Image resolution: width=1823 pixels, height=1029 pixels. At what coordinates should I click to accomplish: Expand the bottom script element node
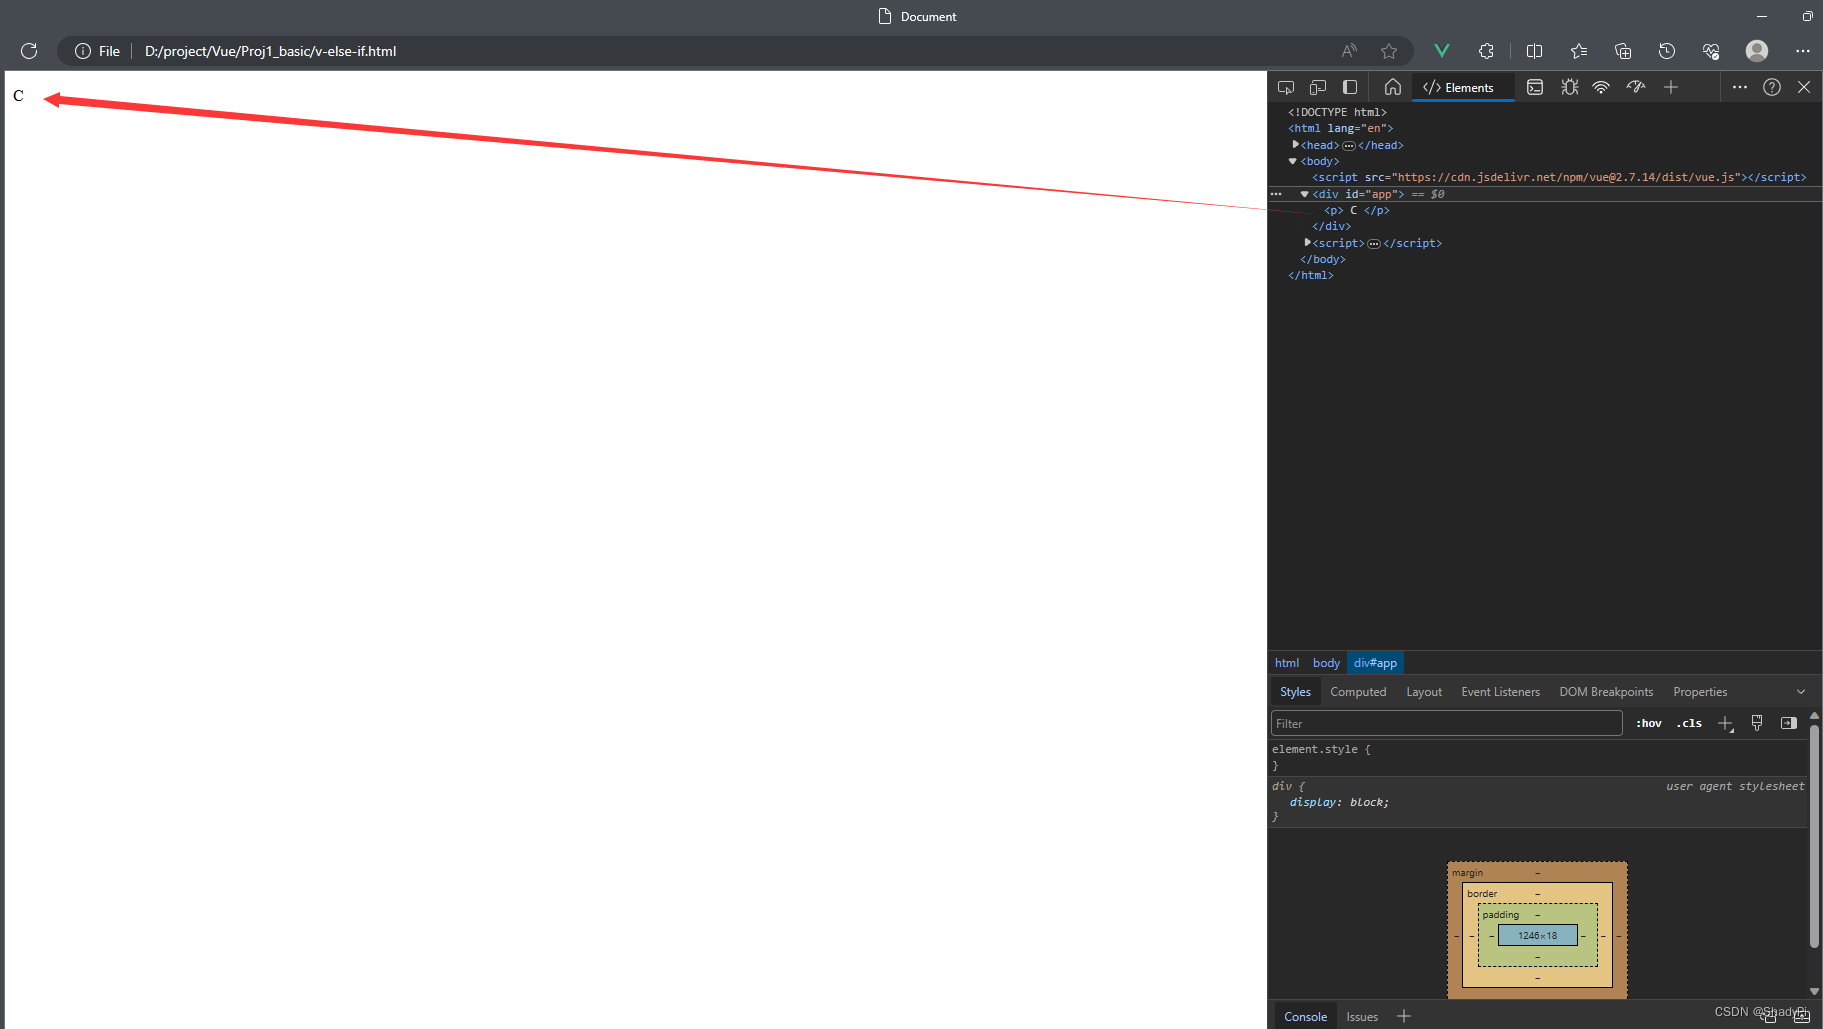(x=1307, y=243)
